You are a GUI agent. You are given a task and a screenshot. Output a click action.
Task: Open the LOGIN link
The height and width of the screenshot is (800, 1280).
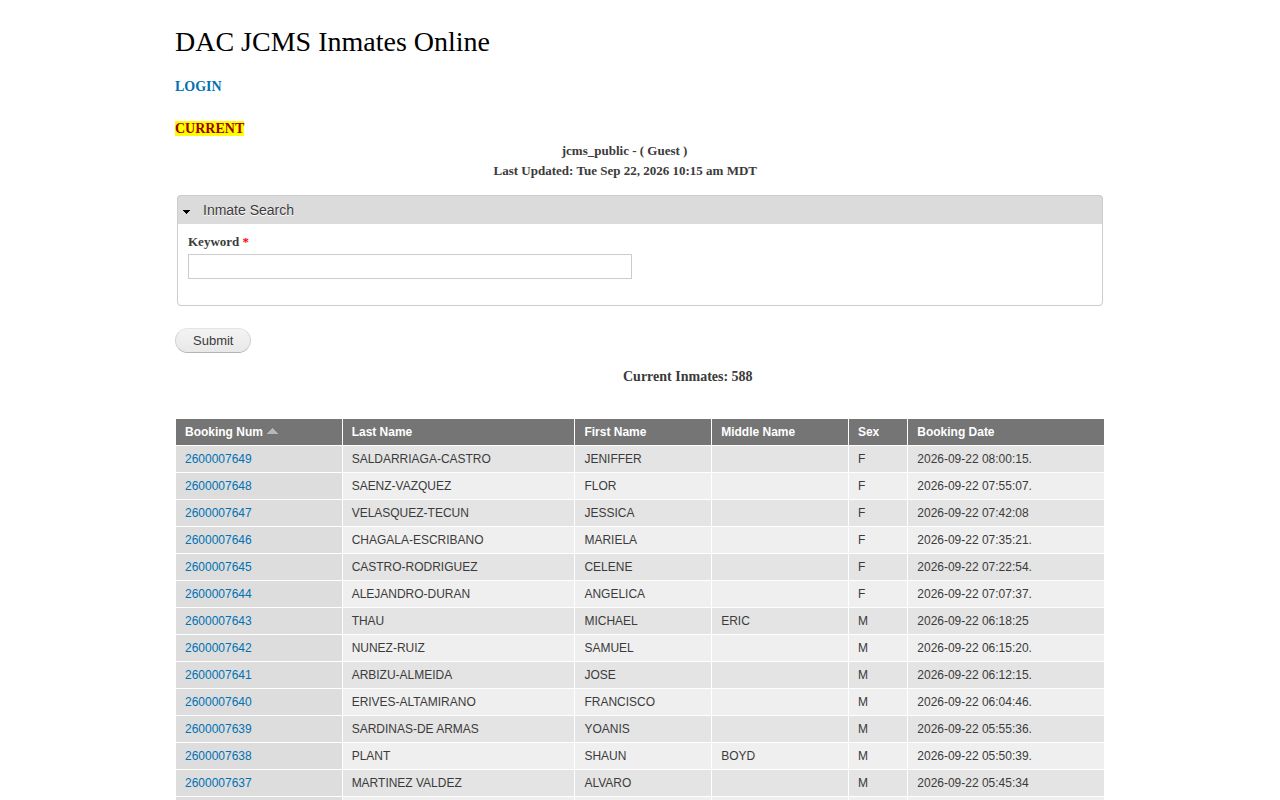[198, 86]
